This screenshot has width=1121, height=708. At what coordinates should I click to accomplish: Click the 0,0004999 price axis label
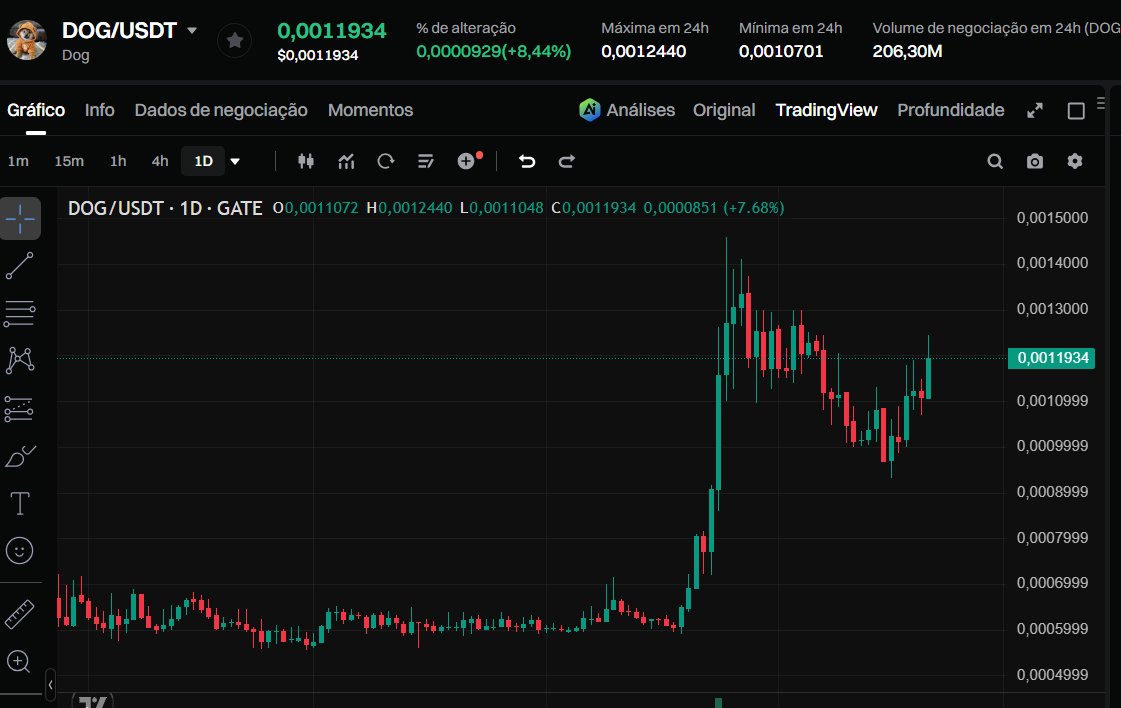[1052, 674]
